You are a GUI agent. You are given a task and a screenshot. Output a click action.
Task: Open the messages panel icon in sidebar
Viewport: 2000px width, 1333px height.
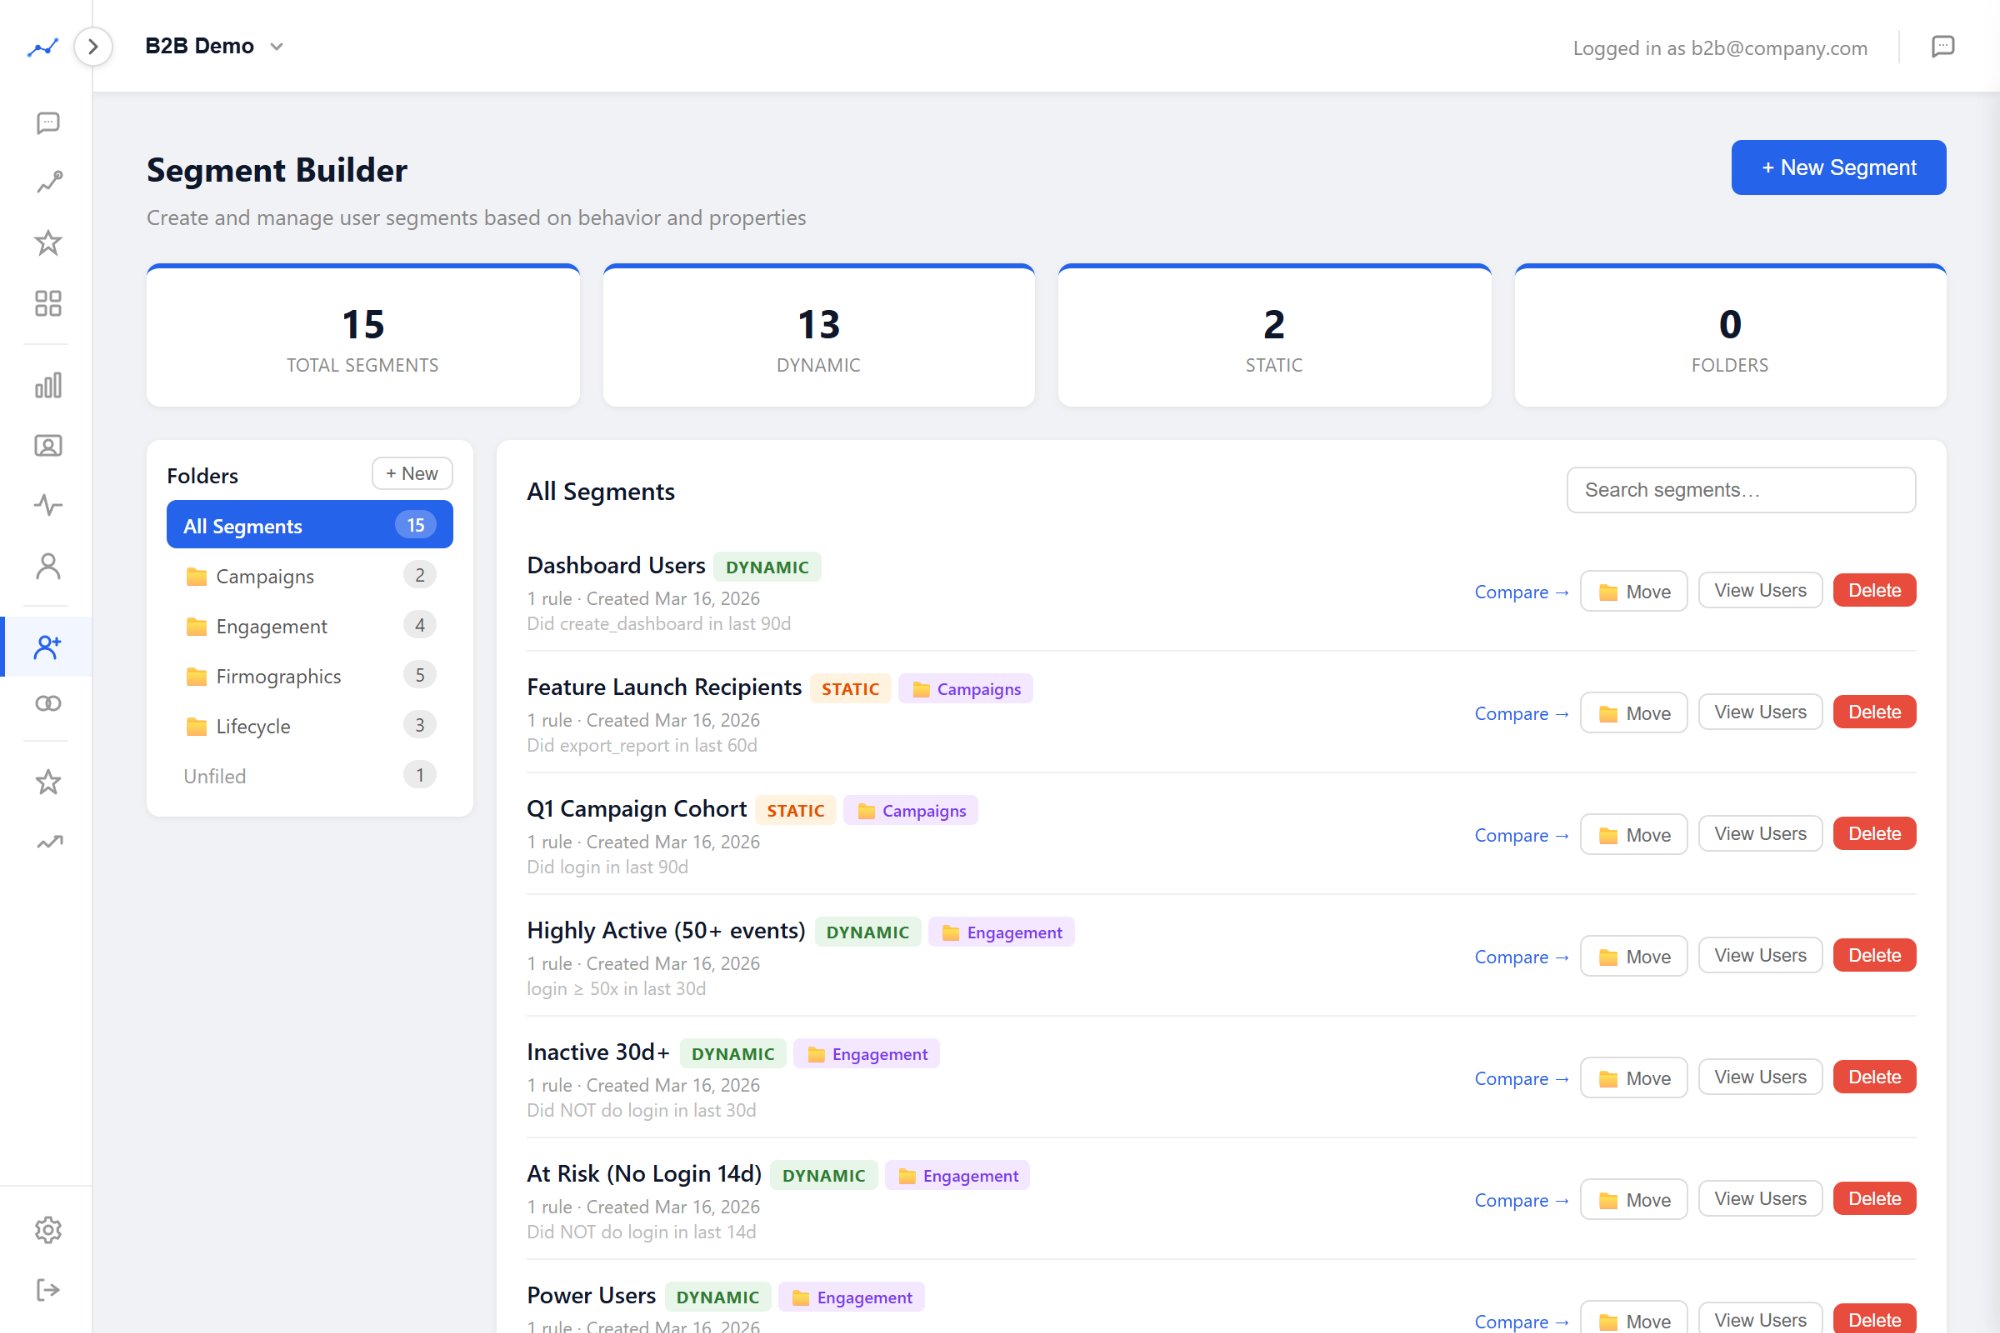(47, 122)
